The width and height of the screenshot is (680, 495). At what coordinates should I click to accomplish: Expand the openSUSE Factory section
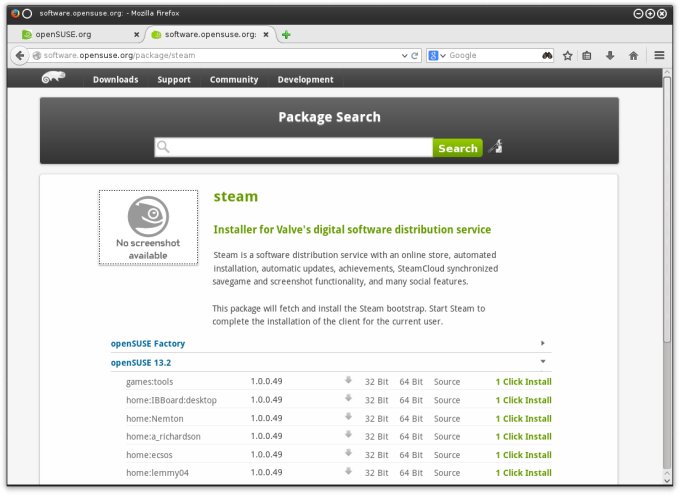pyautogui.click(x=542, y=343)
